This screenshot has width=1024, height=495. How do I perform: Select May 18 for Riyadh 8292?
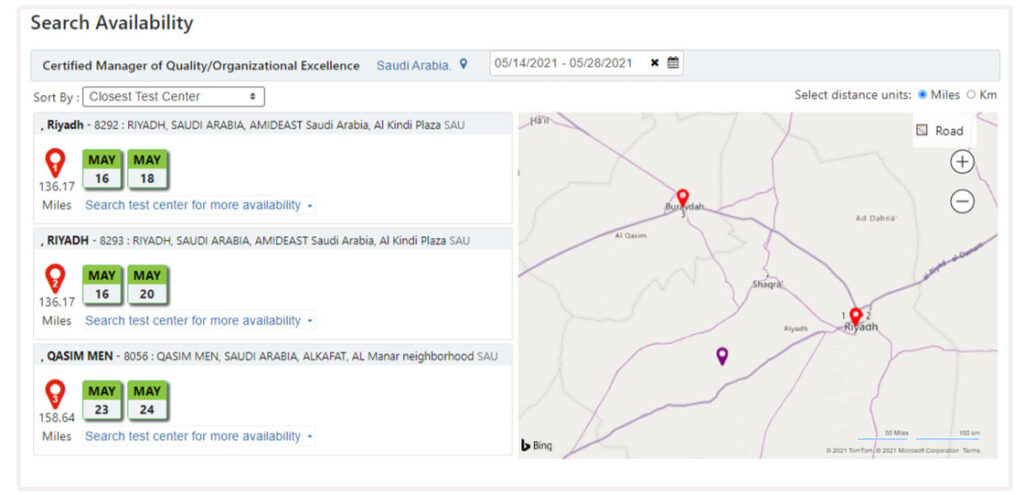147,169
